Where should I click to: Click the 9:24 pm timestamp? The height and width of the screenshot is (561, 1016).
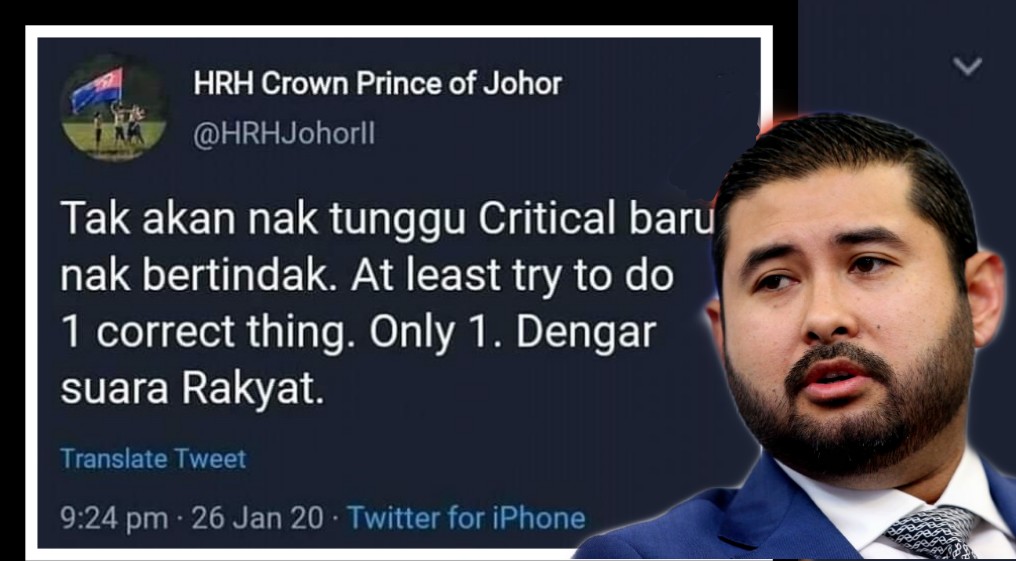click(114, 518)
